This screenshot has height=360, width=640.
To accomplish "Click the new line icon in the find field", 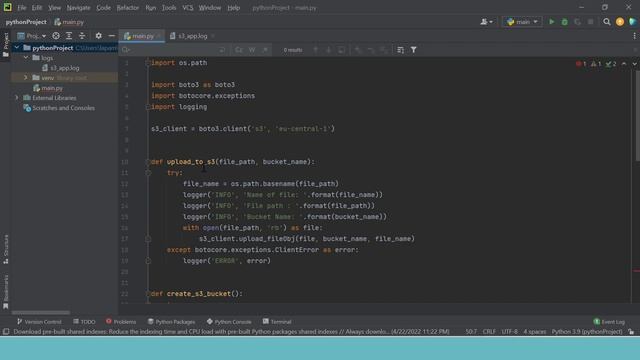I will 222,50.
